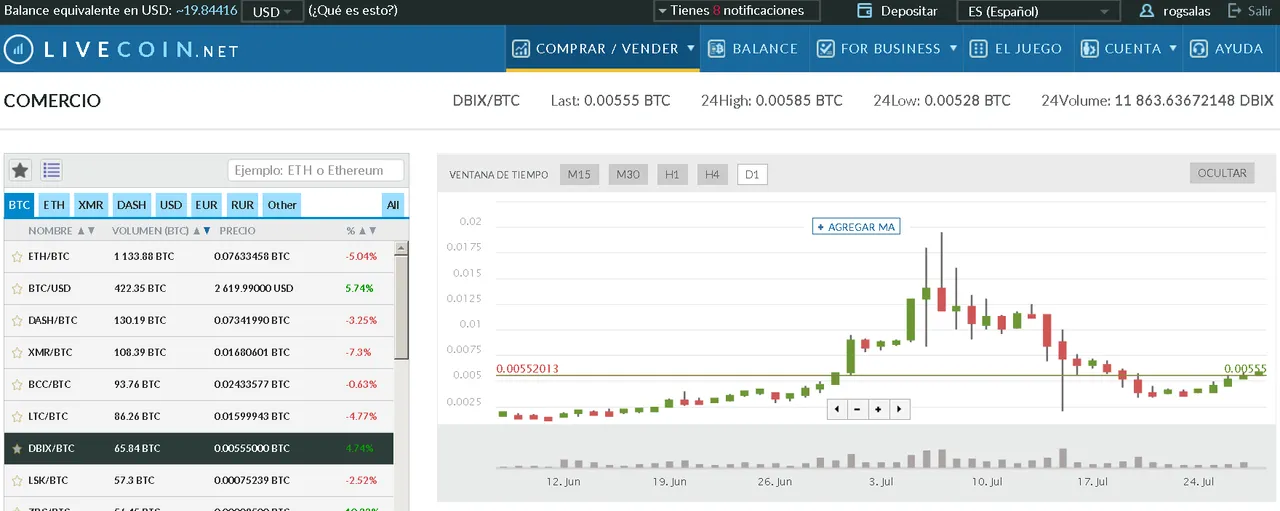Image resolution: width=1280 pixels, height=511 pixels.
Task: Select the ETH/BTC row in market list
Action: (x=199, y=257)
